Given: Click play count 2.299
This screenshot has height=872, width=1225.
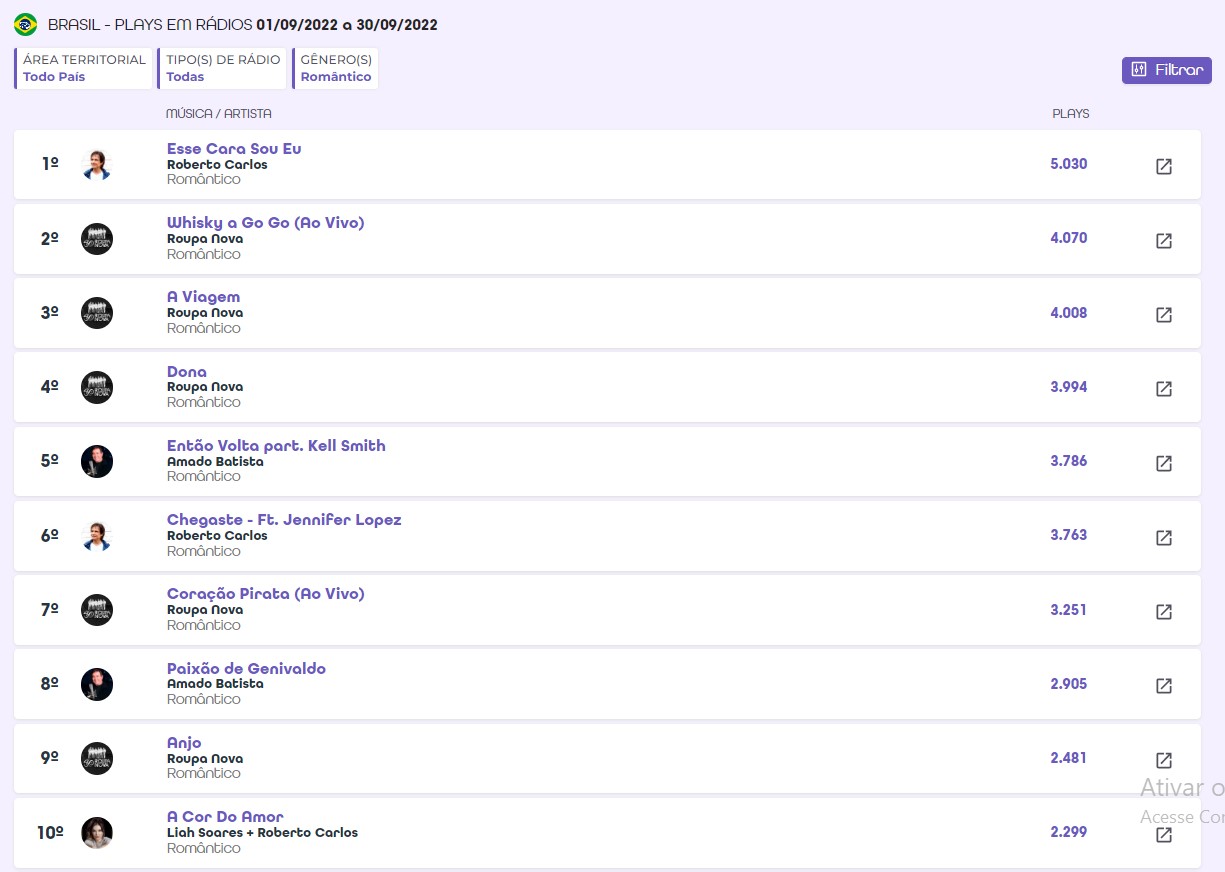Looking at the screenshot, I should click(1068, 832).
